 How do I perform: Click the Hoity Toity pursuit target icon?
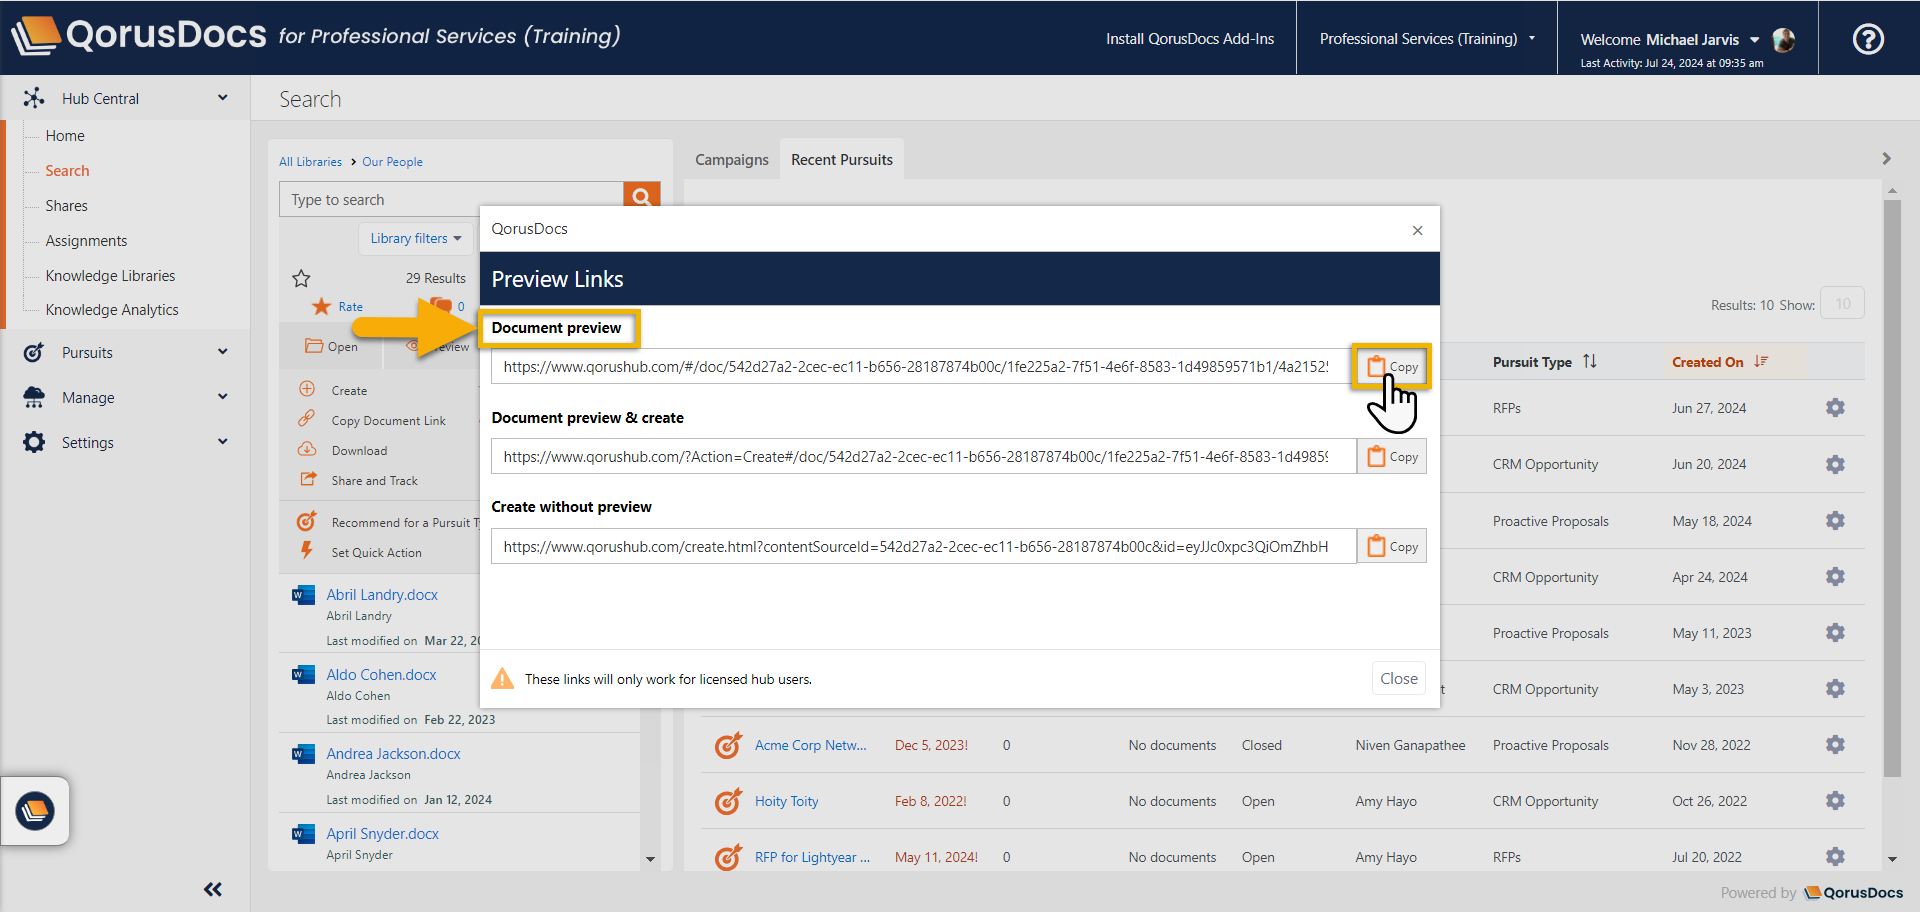[728, 801]
